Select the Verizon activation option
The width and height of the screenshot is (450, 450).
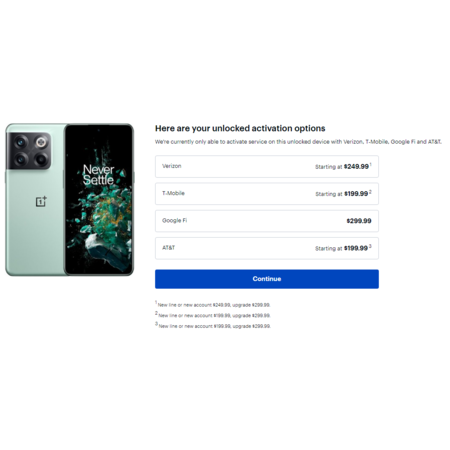coord(267,166)
